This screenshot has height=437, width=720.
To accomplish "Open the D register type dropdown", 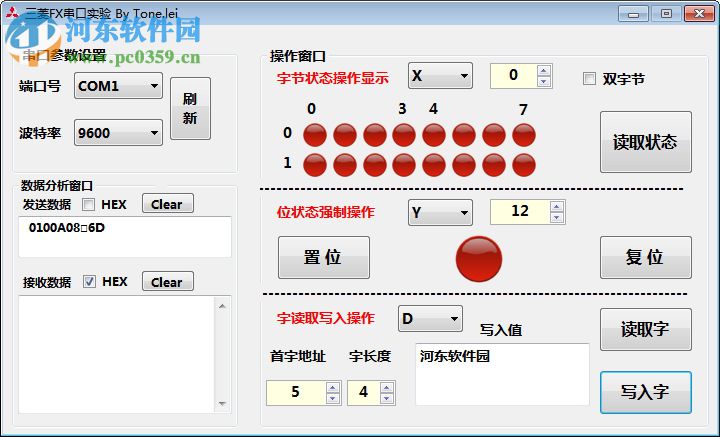I will pos(430,319).
